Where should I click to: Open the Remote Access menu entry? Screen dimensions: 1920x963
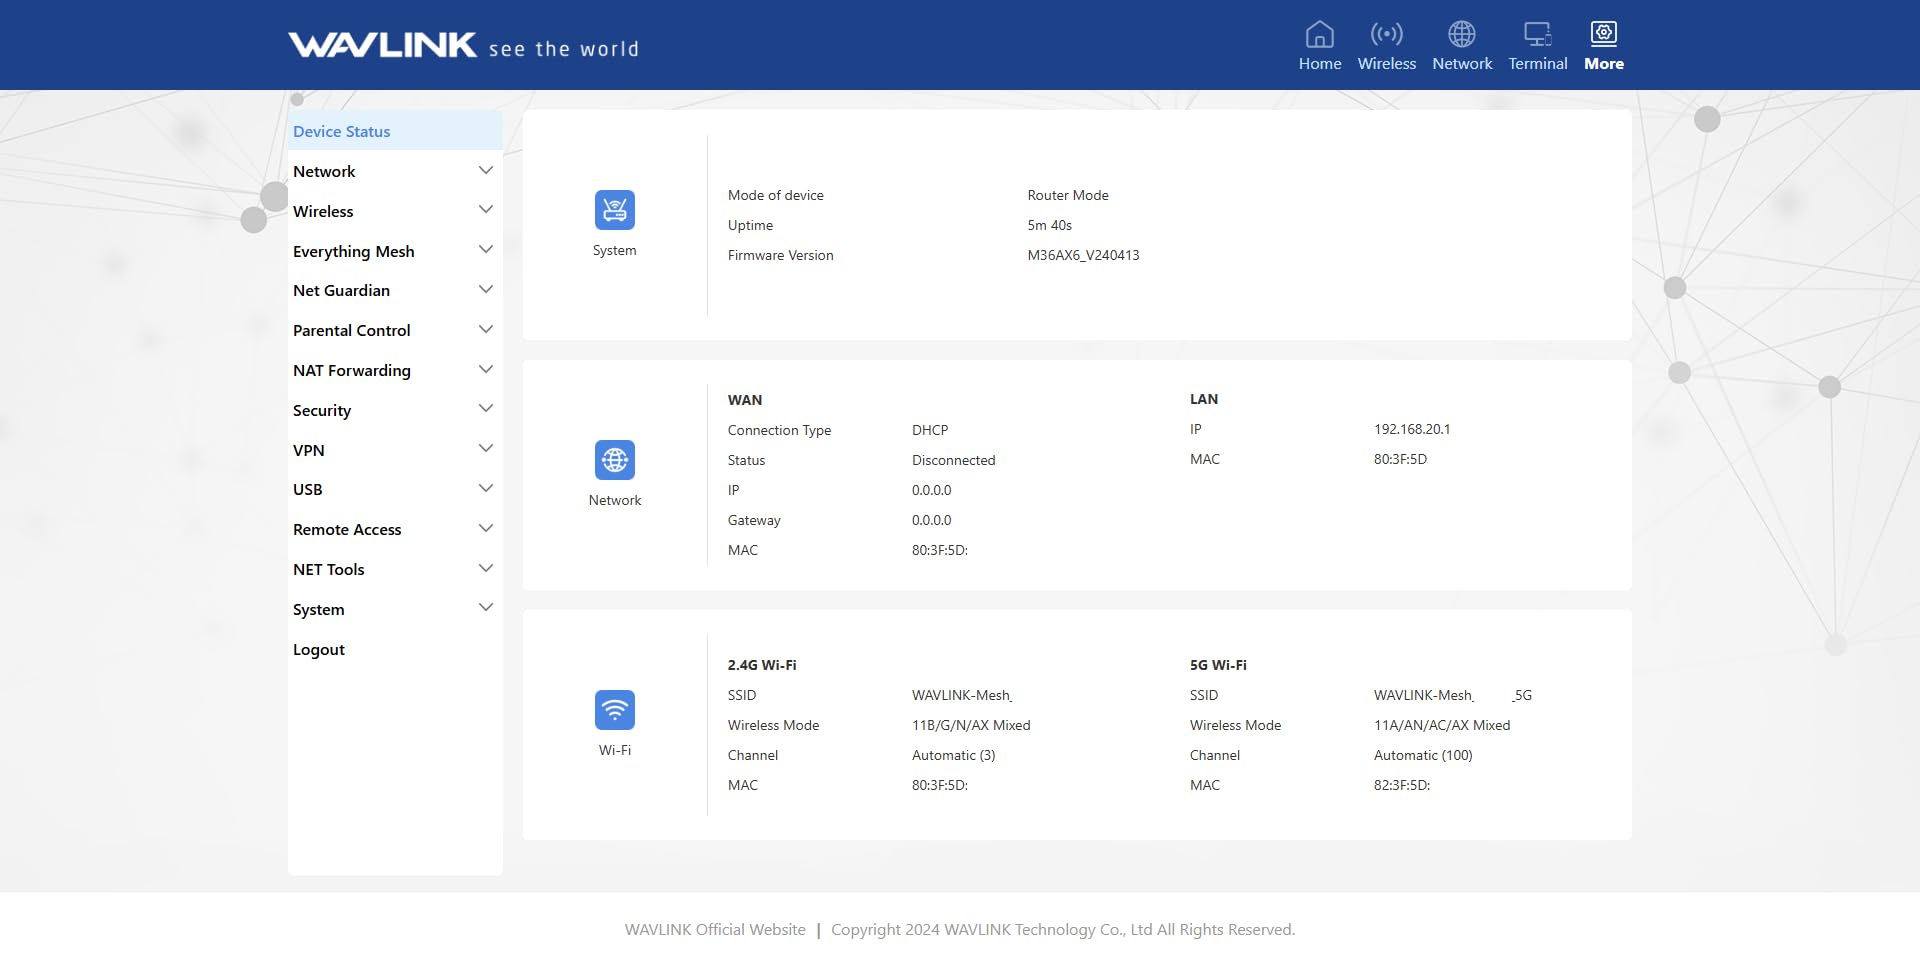pyautogui.click(x=347, y=529)
